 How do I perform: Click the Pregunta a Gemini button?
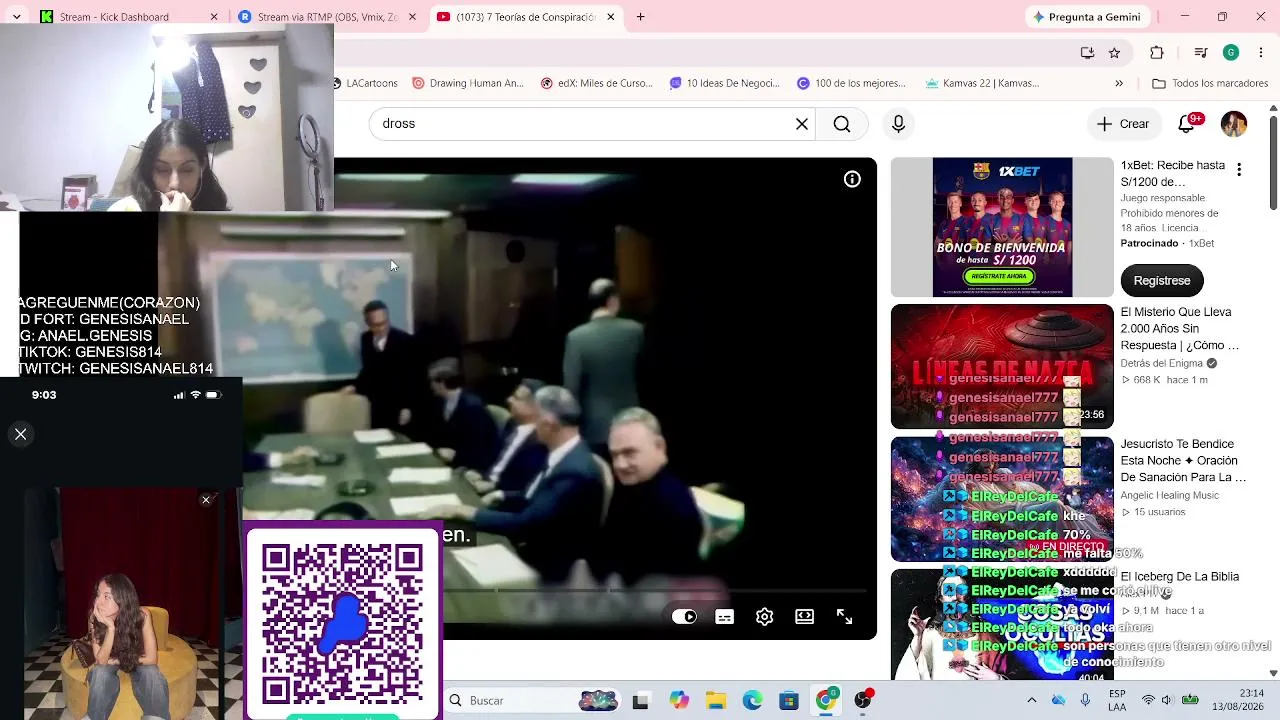(x=1086, y=17)
